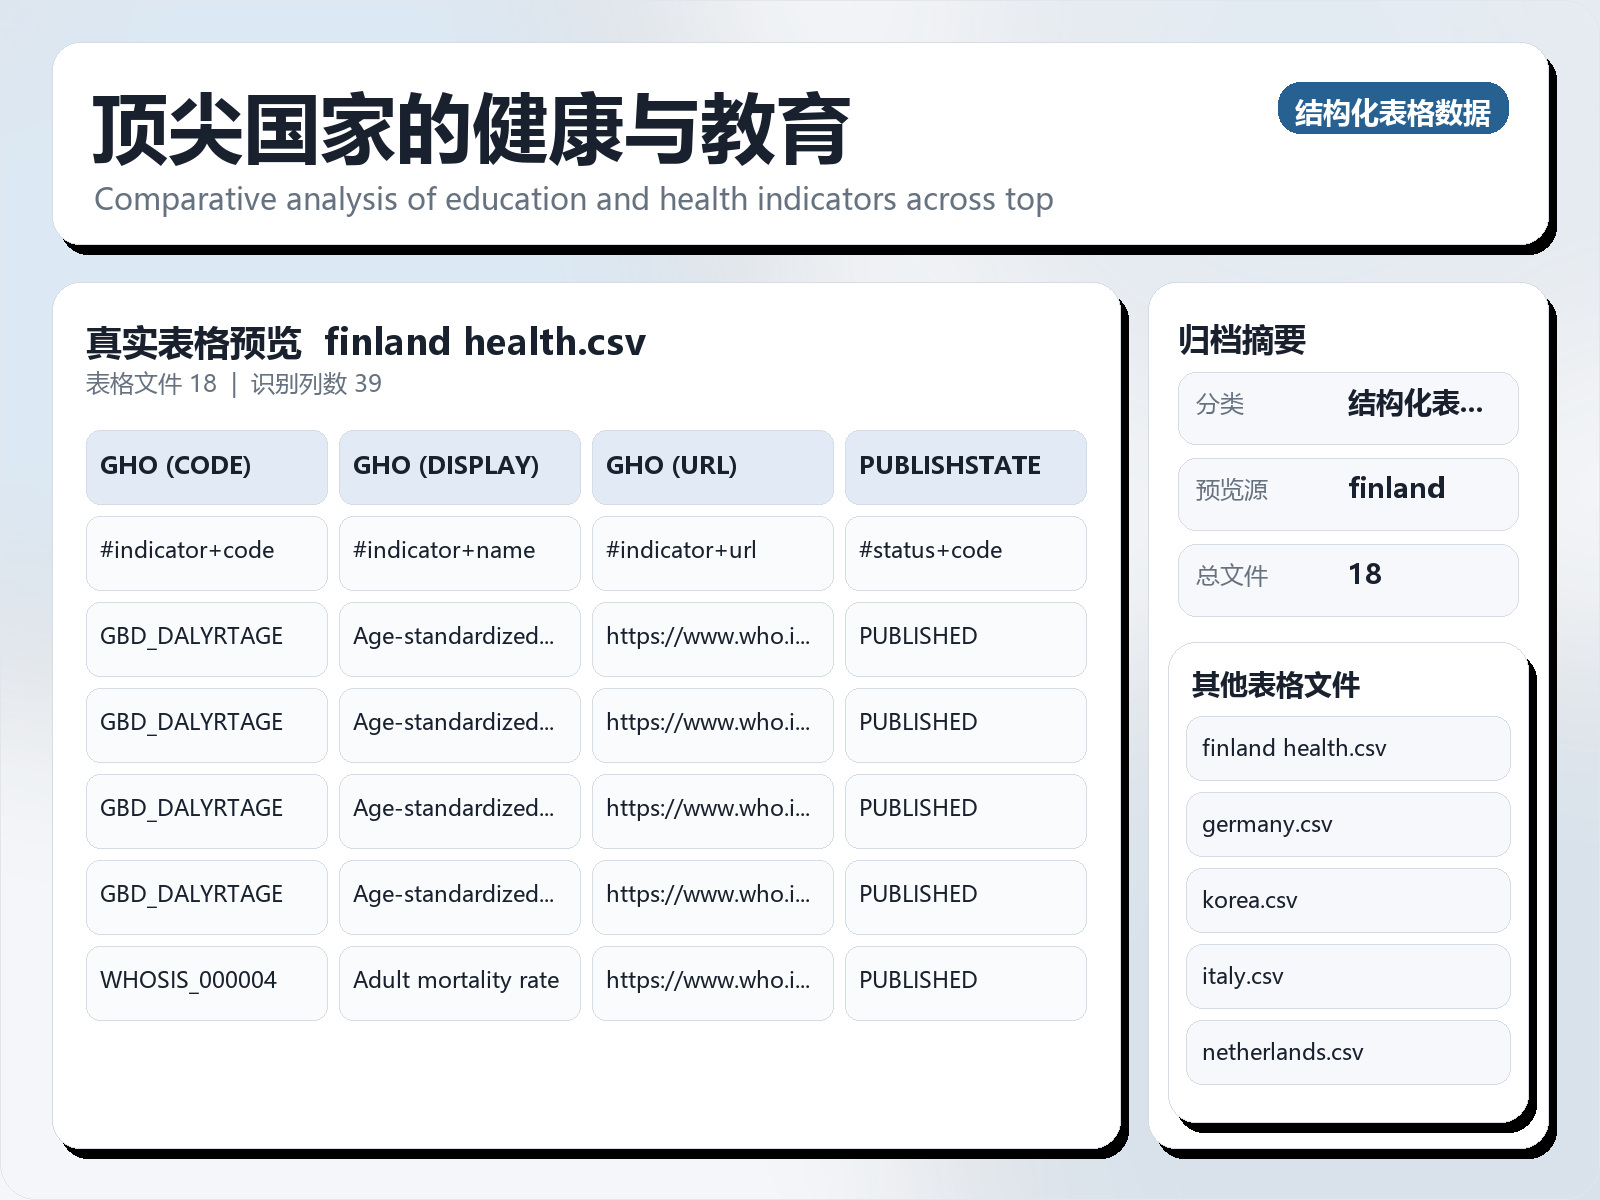The image size is (1600, 1200).
Task: Click the finland health.csv preview title
Action: point(486,342)
